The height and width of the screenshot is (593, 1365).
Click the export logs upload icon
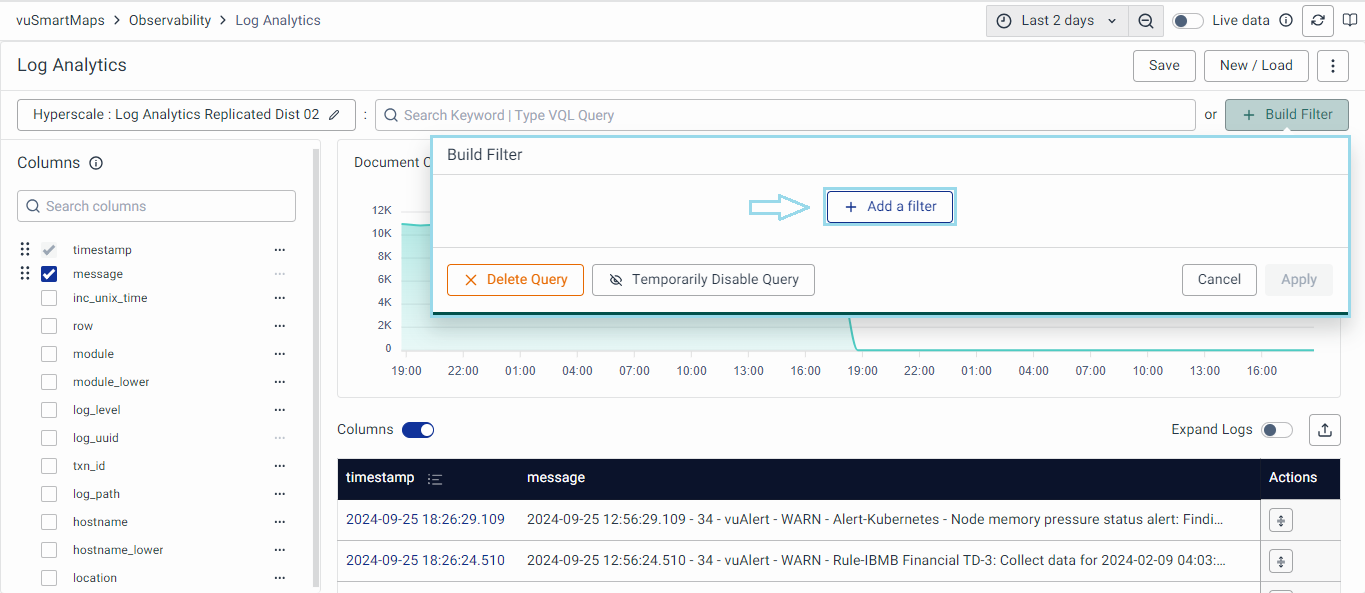click(x=1325, y=430)
